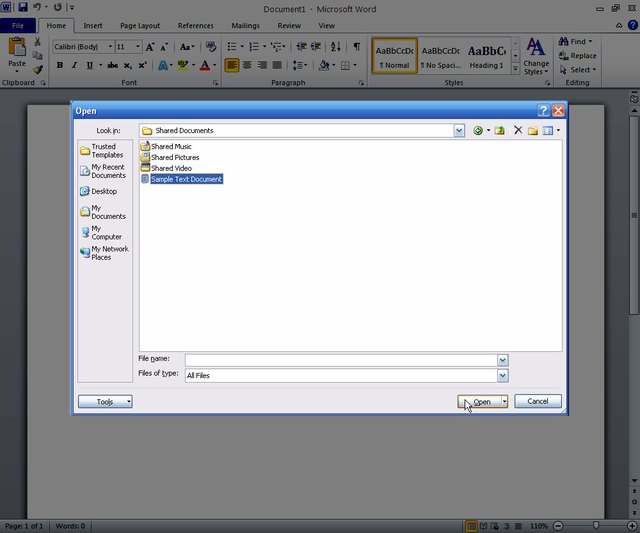Viewport: 640px width, 533px height.
Task: Select the Normal style
Action: point(394,56)
